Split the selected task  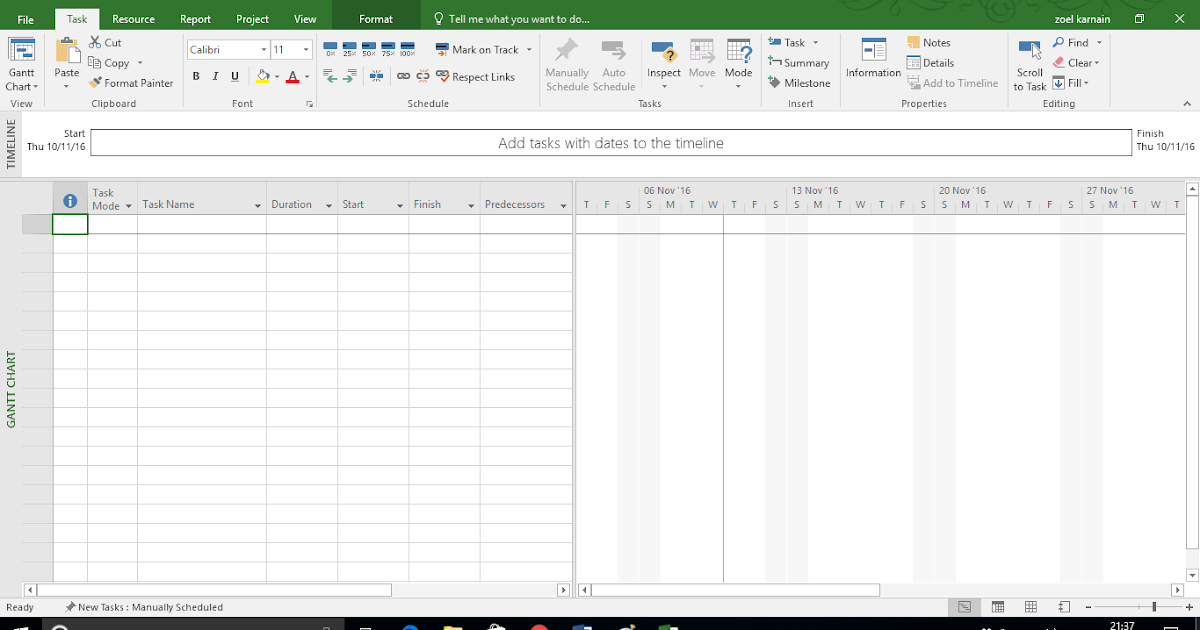point(375,76)
